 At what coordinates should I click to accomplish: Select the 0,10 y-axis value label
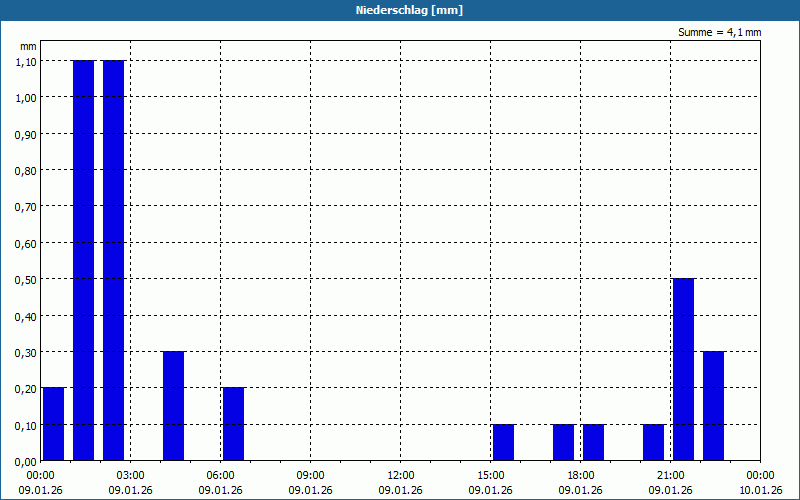point(26,426)
